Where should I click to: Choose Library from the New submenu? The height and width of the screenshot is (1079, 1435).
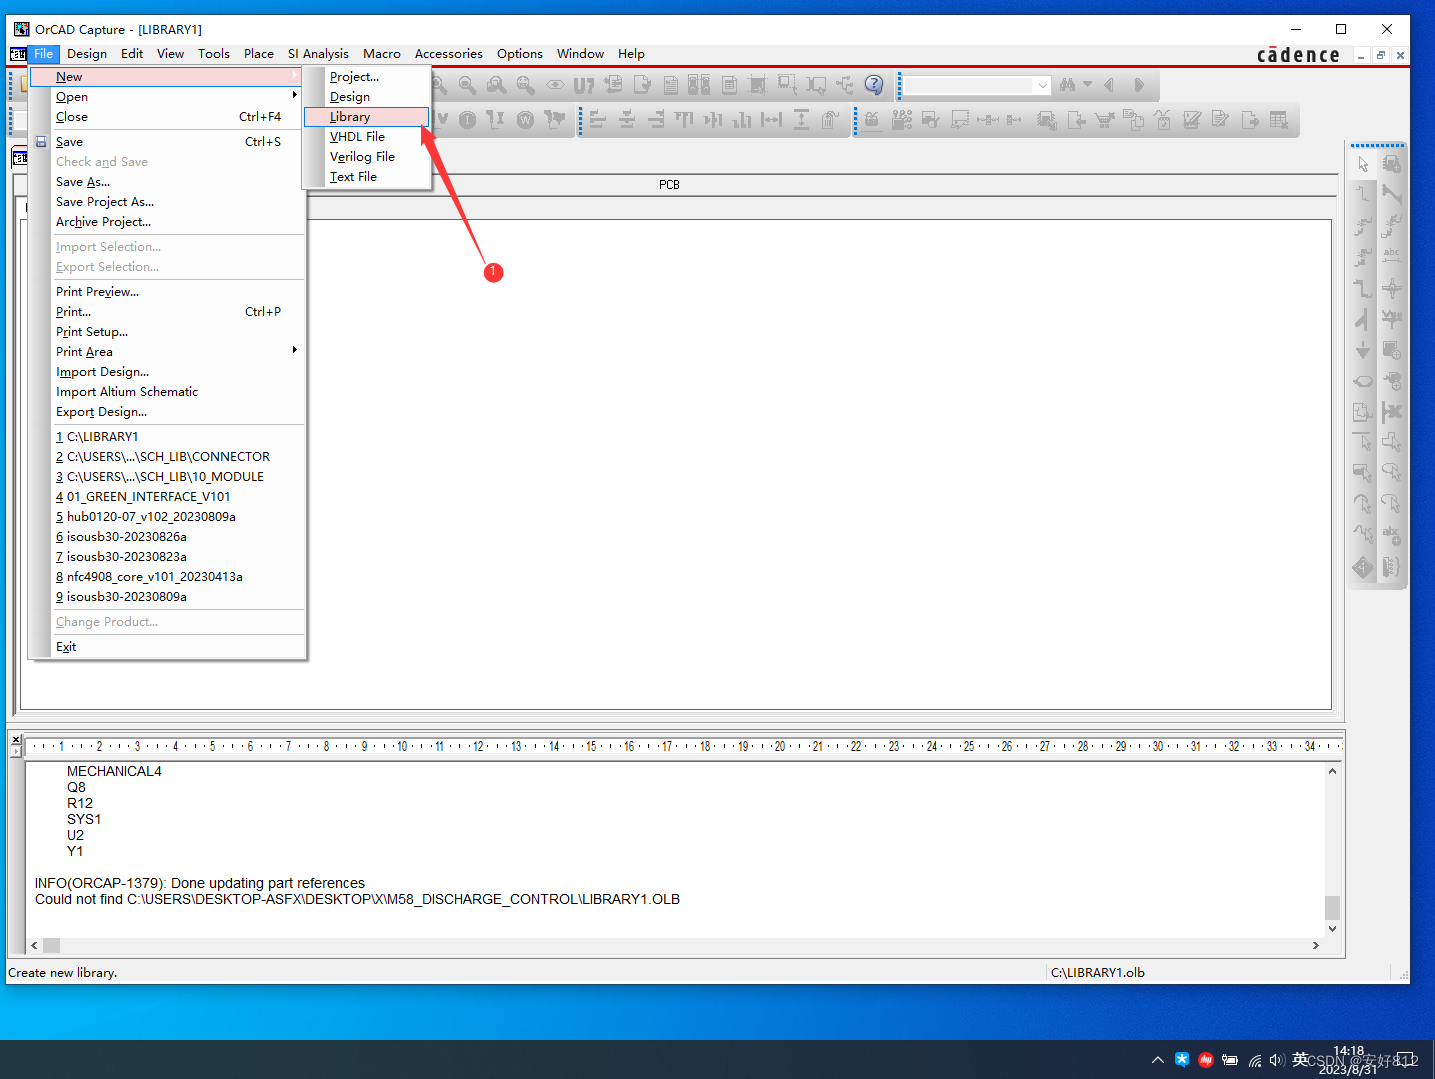click(x=350, y=117)
